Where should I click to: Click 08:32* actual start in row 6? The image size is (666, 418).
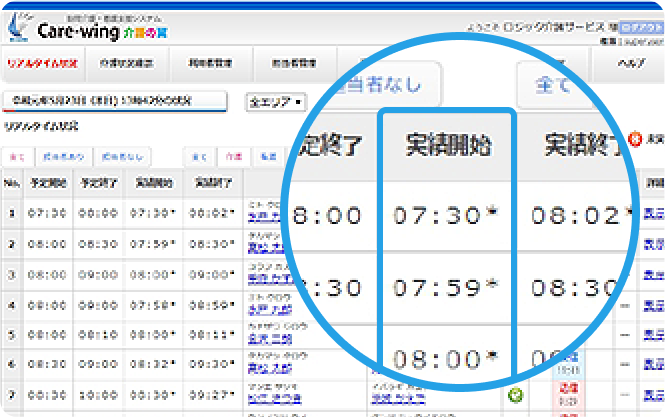(153, 364)
